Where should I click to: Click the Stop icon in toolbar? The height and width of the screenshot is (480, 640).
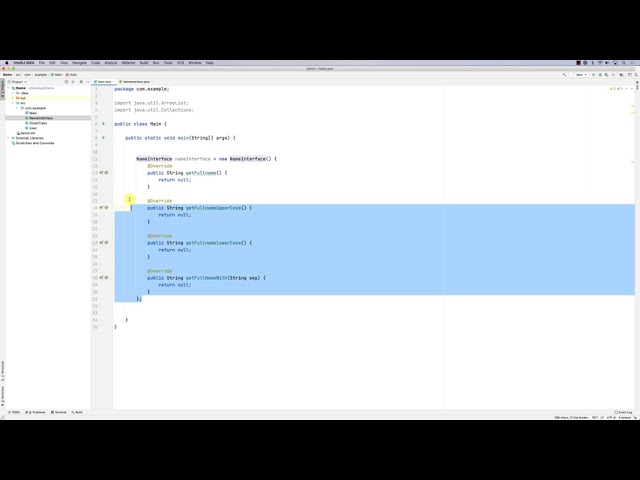[613, 75]
